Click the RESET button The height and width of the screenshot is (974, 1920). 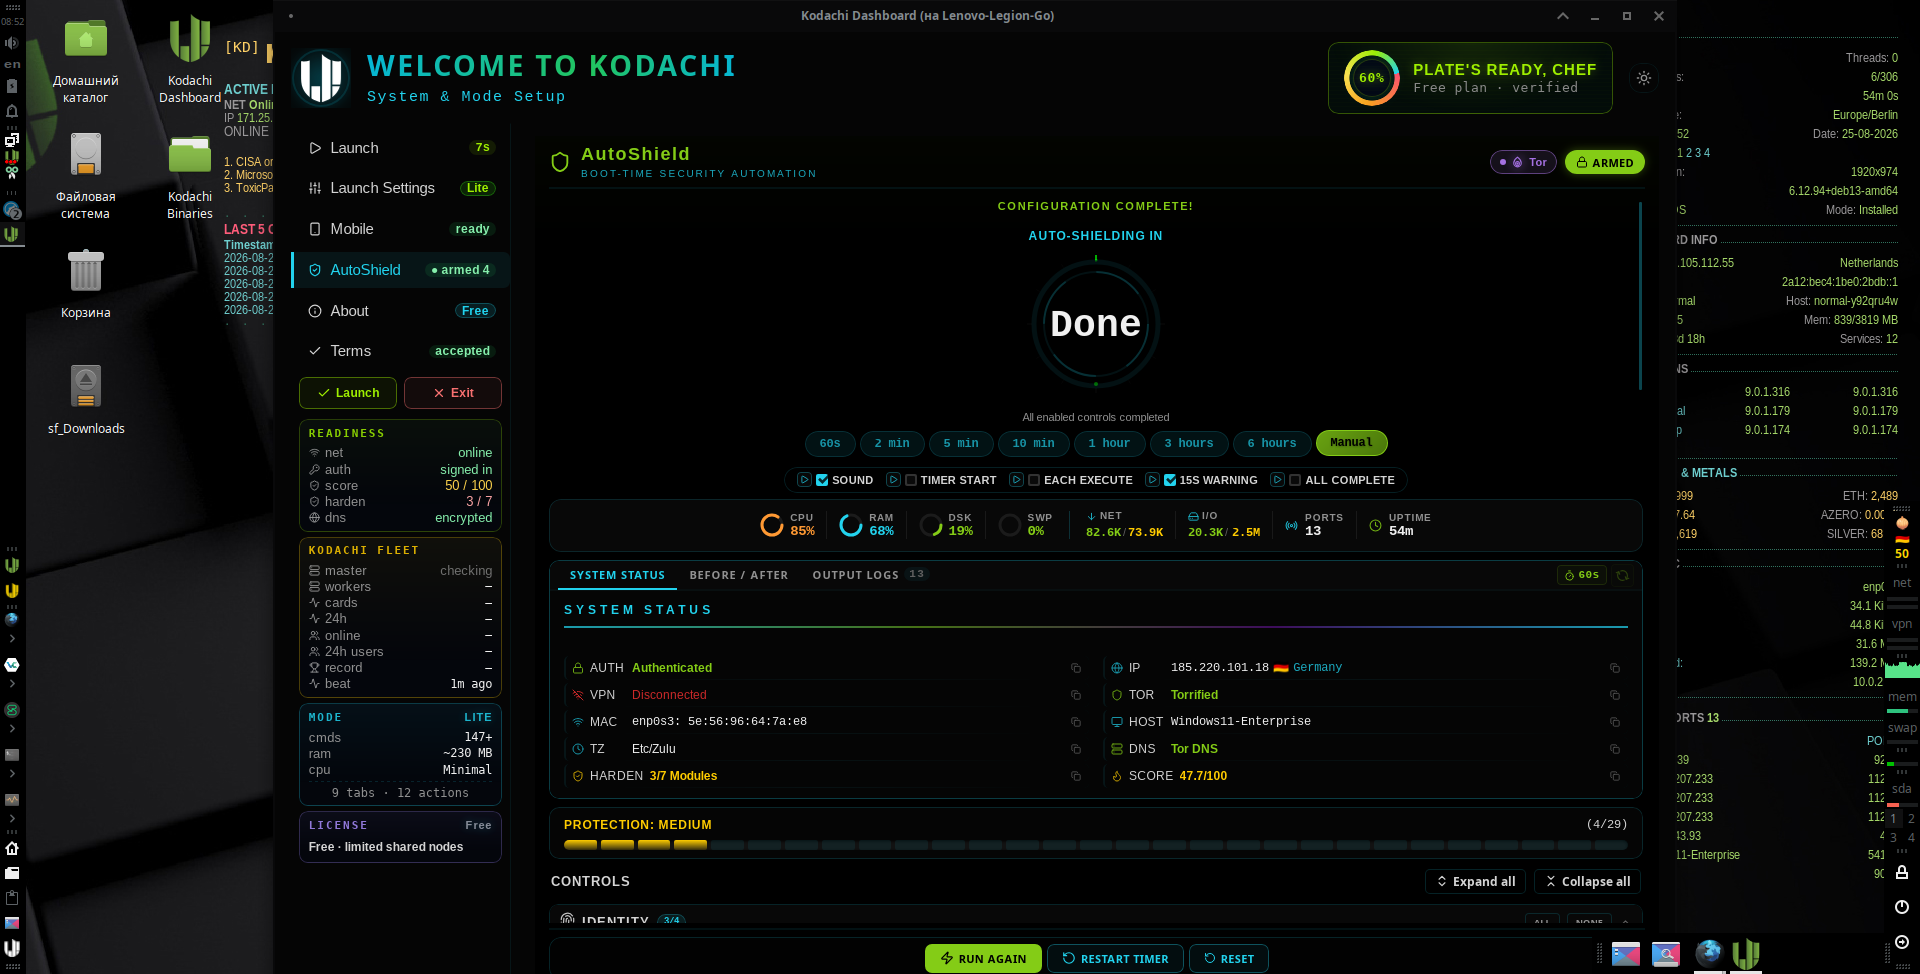pos(1229,958)
